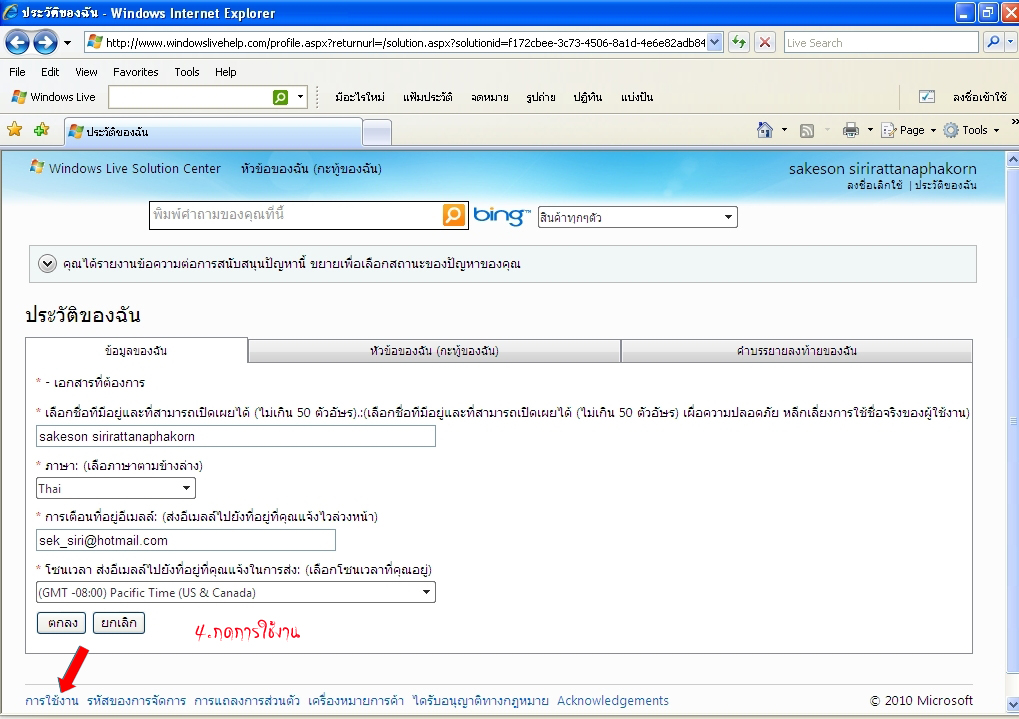Select the ประวัติของฉัน browser tab

coord(213,132)
